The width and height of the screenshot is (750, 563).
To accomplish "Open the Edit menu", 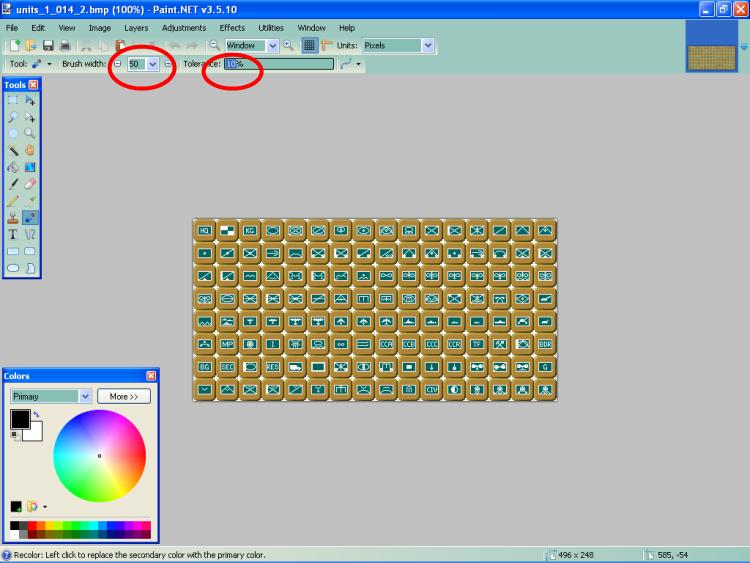I will [38, 28].
